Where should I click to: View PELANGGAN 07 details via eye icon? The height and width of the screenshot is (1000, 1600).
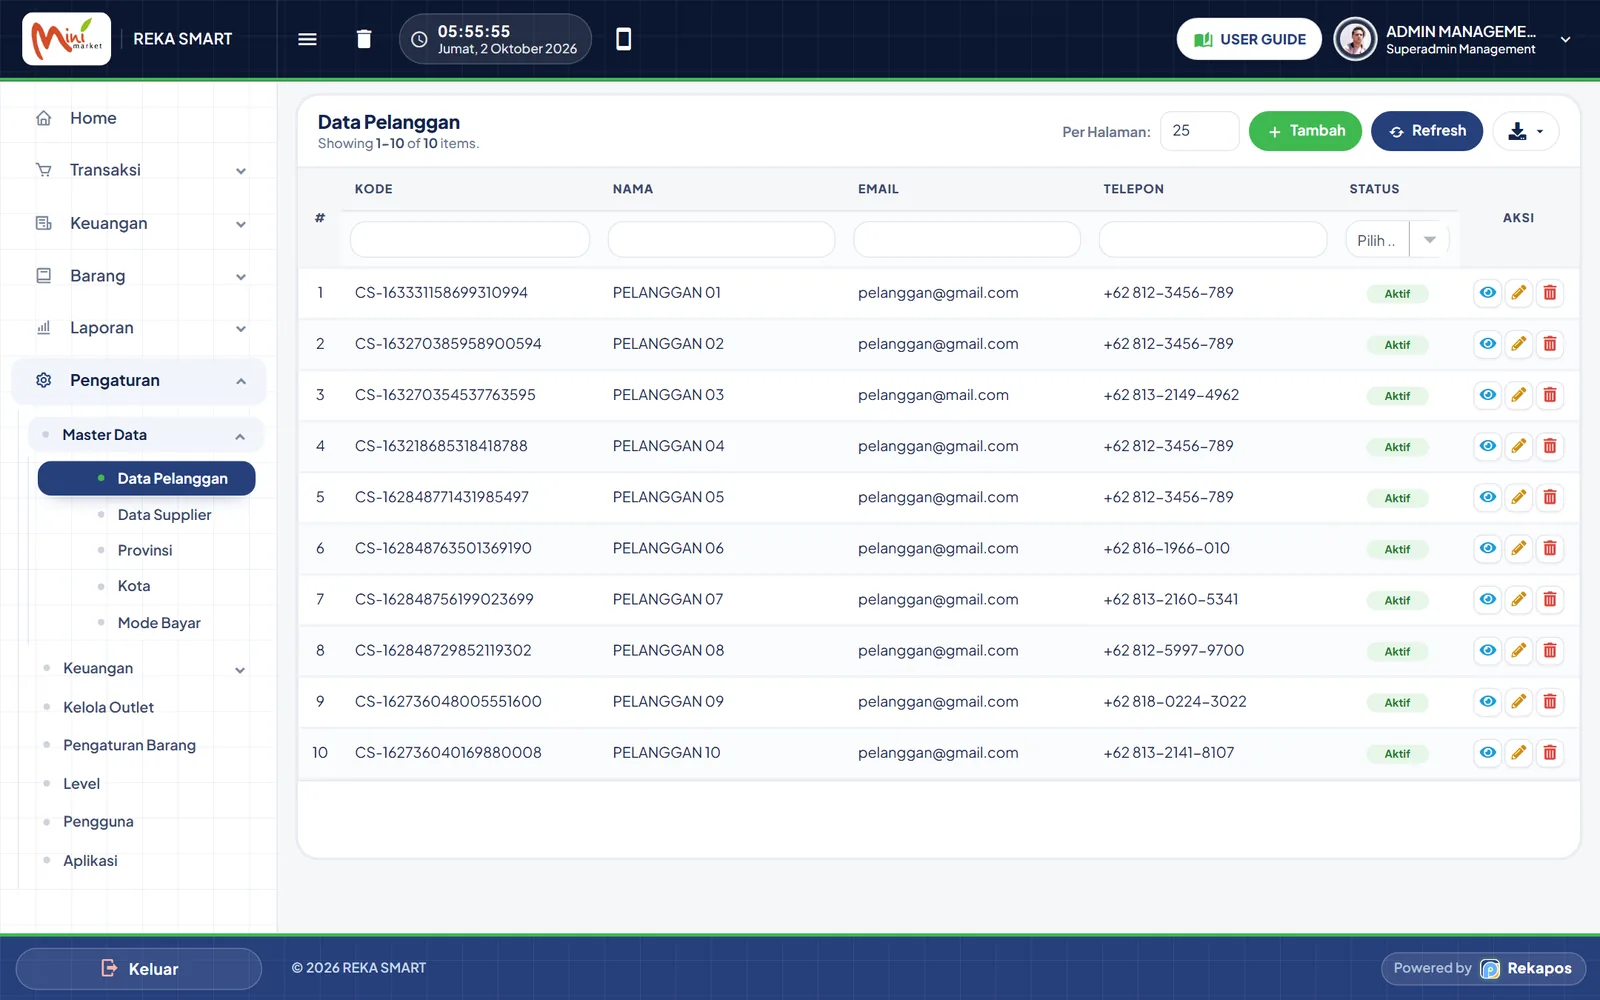click(x=1487, y=599)
